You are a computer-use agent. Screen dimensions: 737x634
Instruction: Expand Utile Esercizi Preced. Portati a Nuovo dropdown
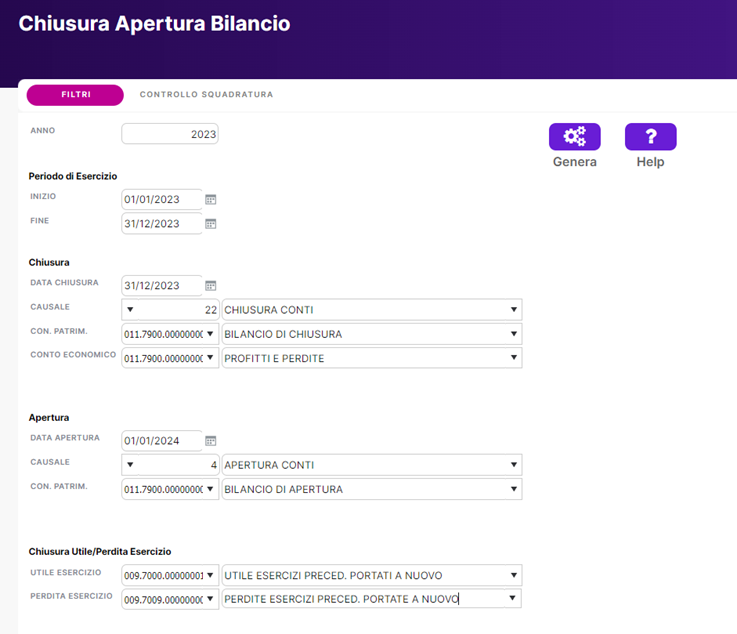pos(514,575)
